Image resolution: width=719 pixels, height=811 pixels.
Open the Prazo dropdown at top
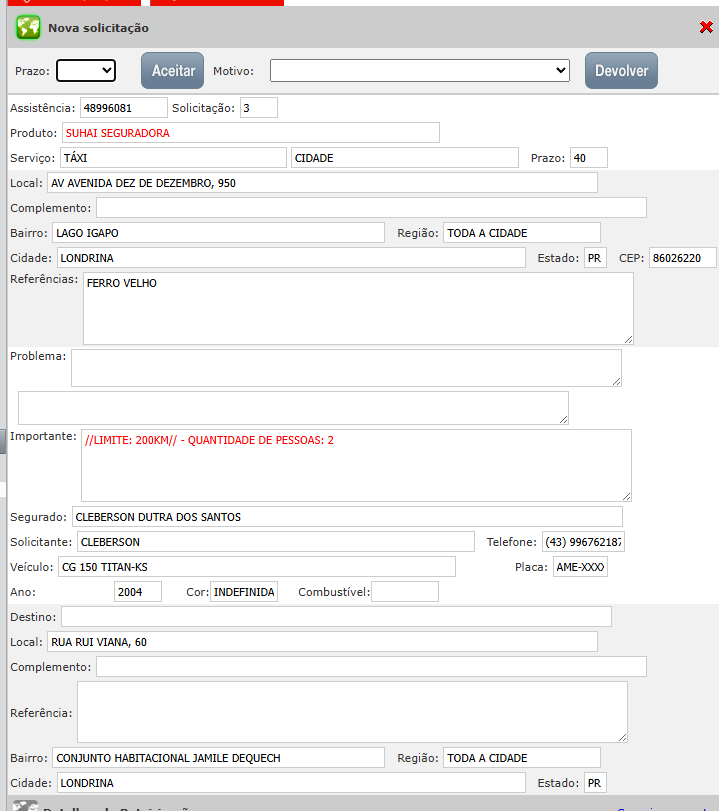(x=86, y=70)
